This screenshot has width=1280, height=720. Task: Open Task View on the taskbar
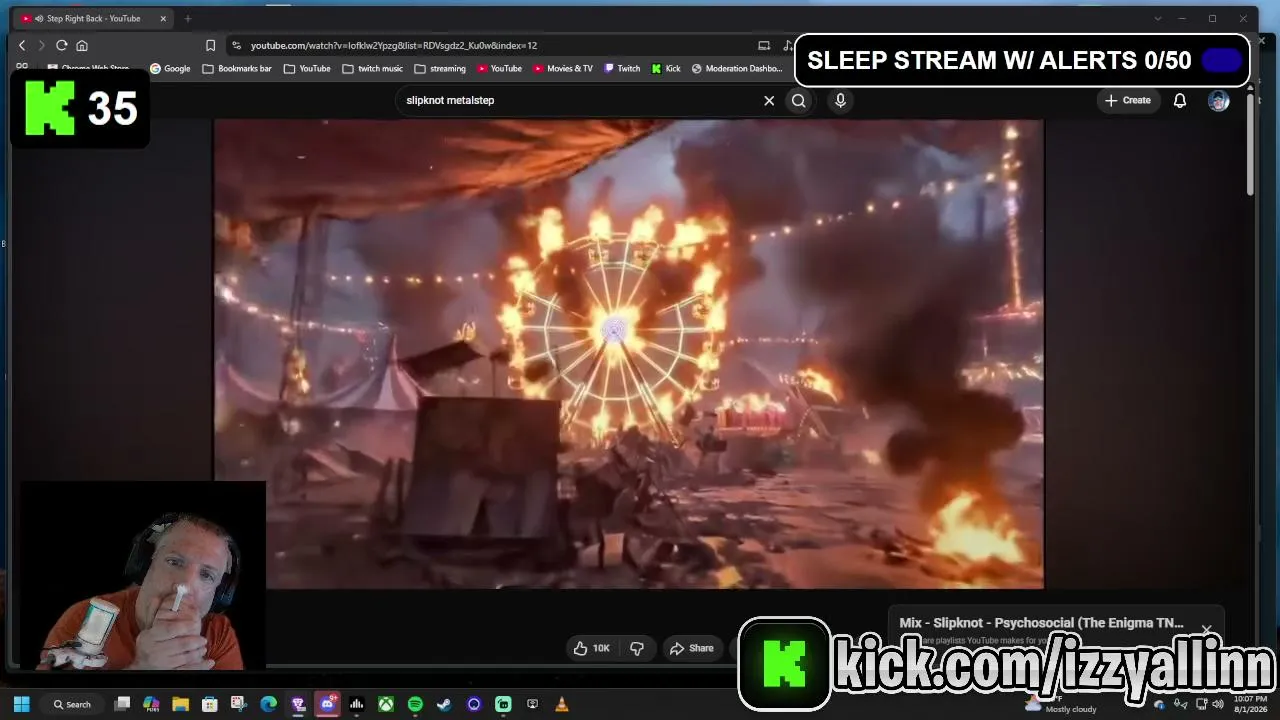coord(122,704)
